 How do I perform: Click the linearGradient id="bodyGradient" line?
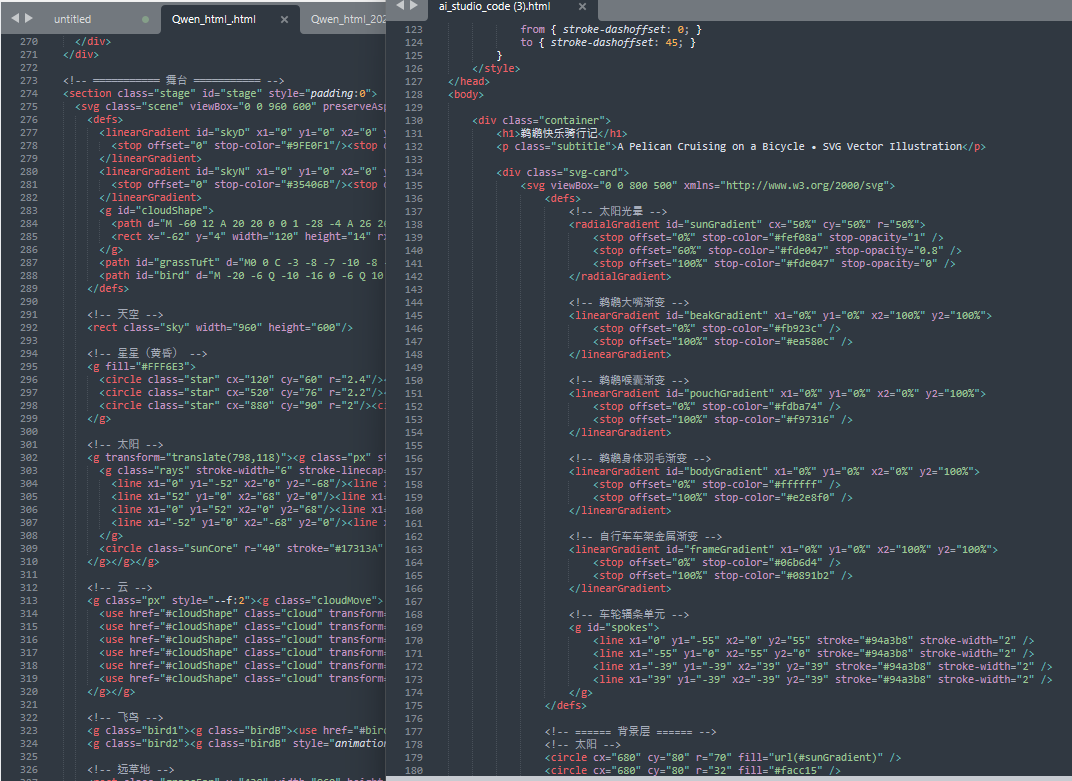774,471
